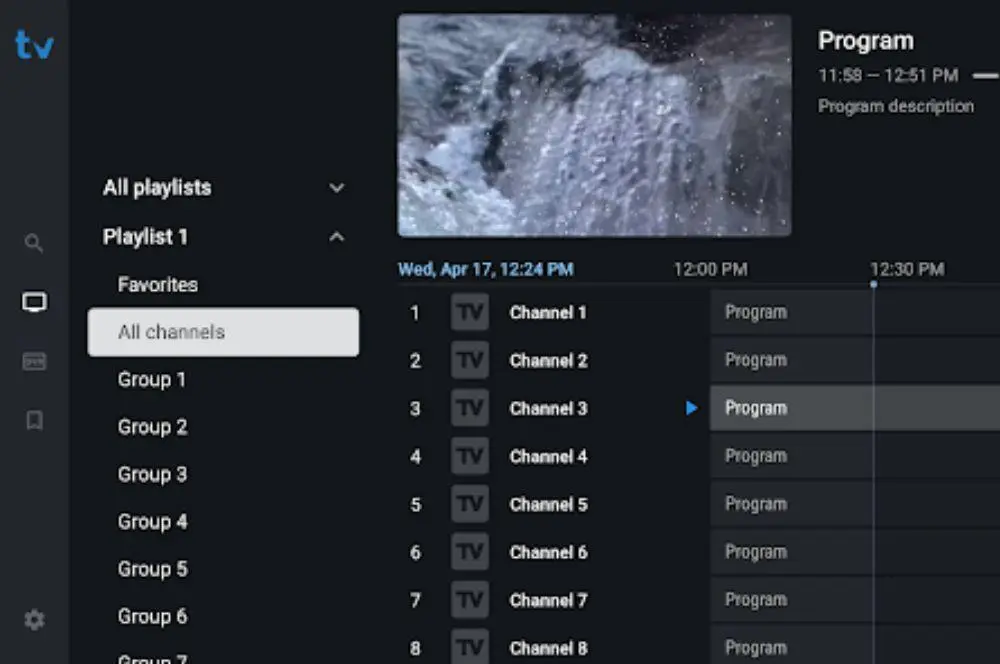Select Channel 6 name
Screen dimensions: 1000x664
tap(548, 552)
